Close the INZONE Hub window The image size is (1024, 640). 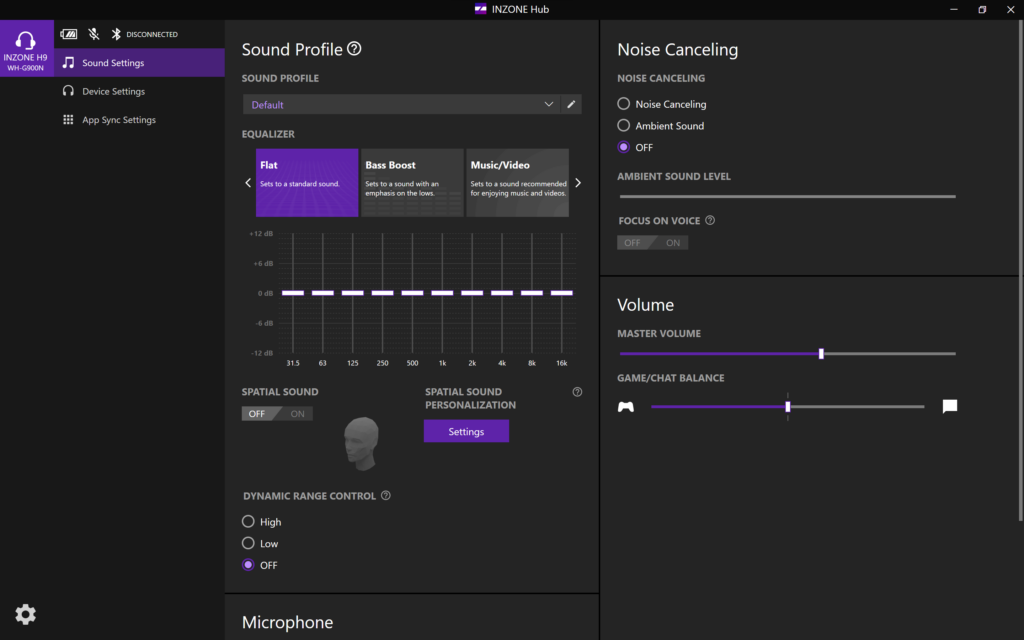(1010, 9)
